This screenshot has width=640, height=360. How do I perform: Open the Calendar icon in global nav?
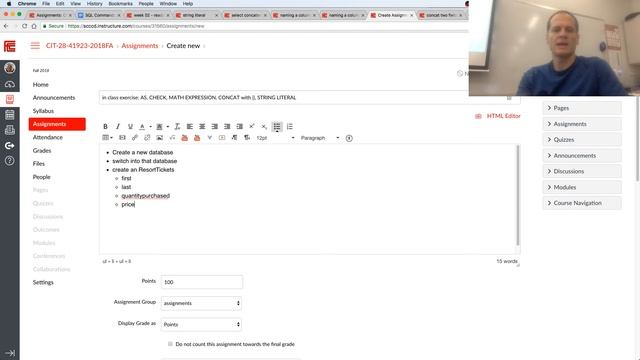coord(10,115)
